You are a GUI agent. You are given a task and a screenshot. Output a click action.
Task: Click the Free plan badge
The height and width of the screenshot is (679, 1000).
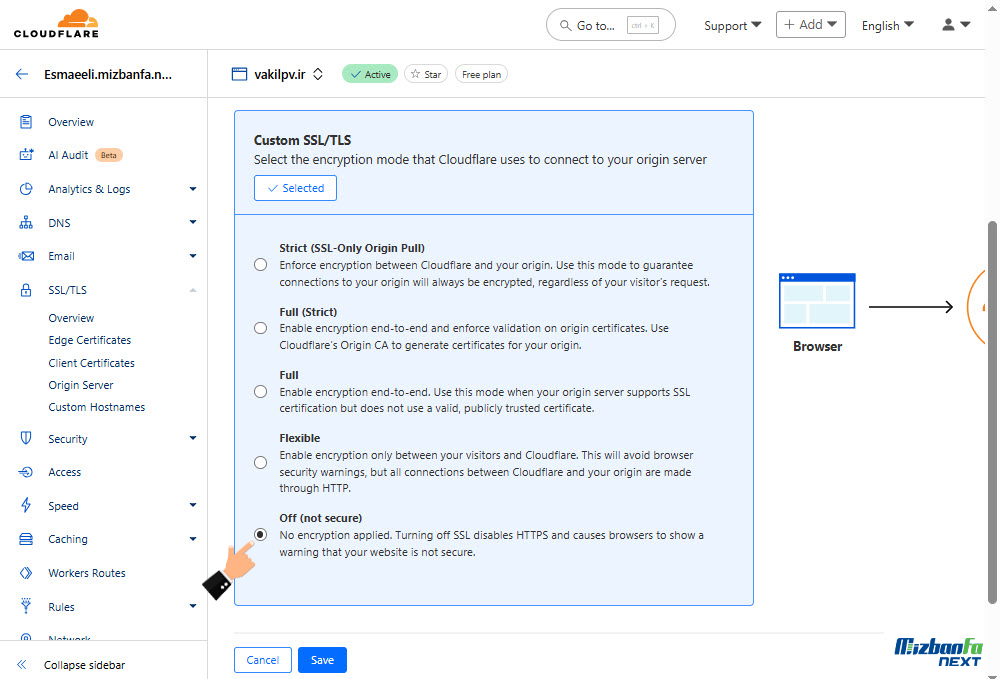[x=482, y=74]
